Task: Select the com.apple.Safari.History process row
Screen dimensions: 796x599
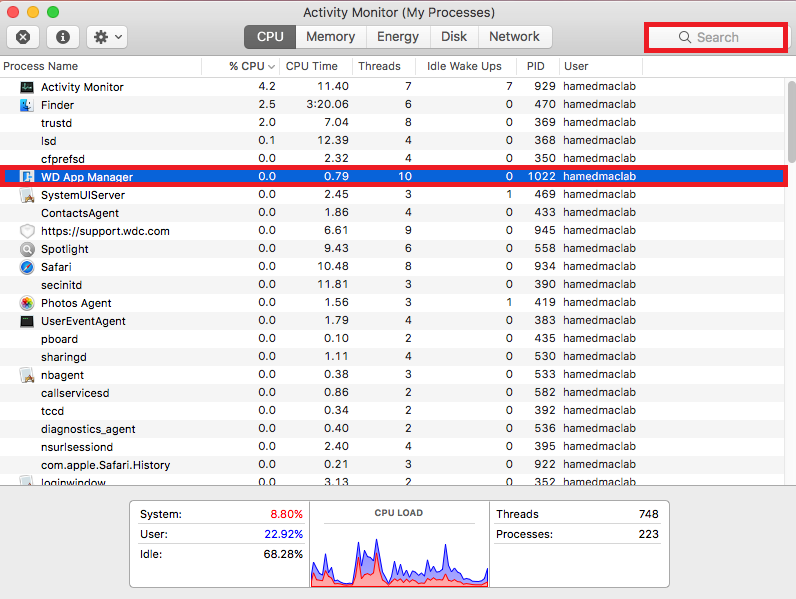Action: [392, 465]
